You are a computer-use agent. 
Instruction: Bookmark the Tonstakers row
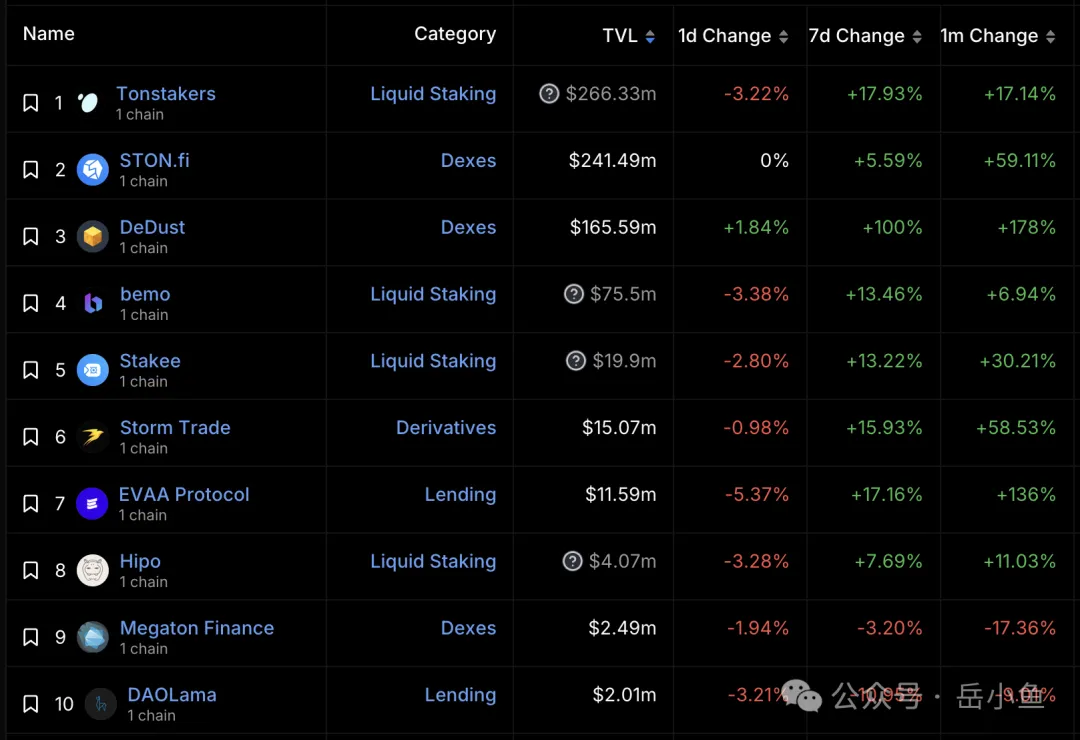point(30,103)
